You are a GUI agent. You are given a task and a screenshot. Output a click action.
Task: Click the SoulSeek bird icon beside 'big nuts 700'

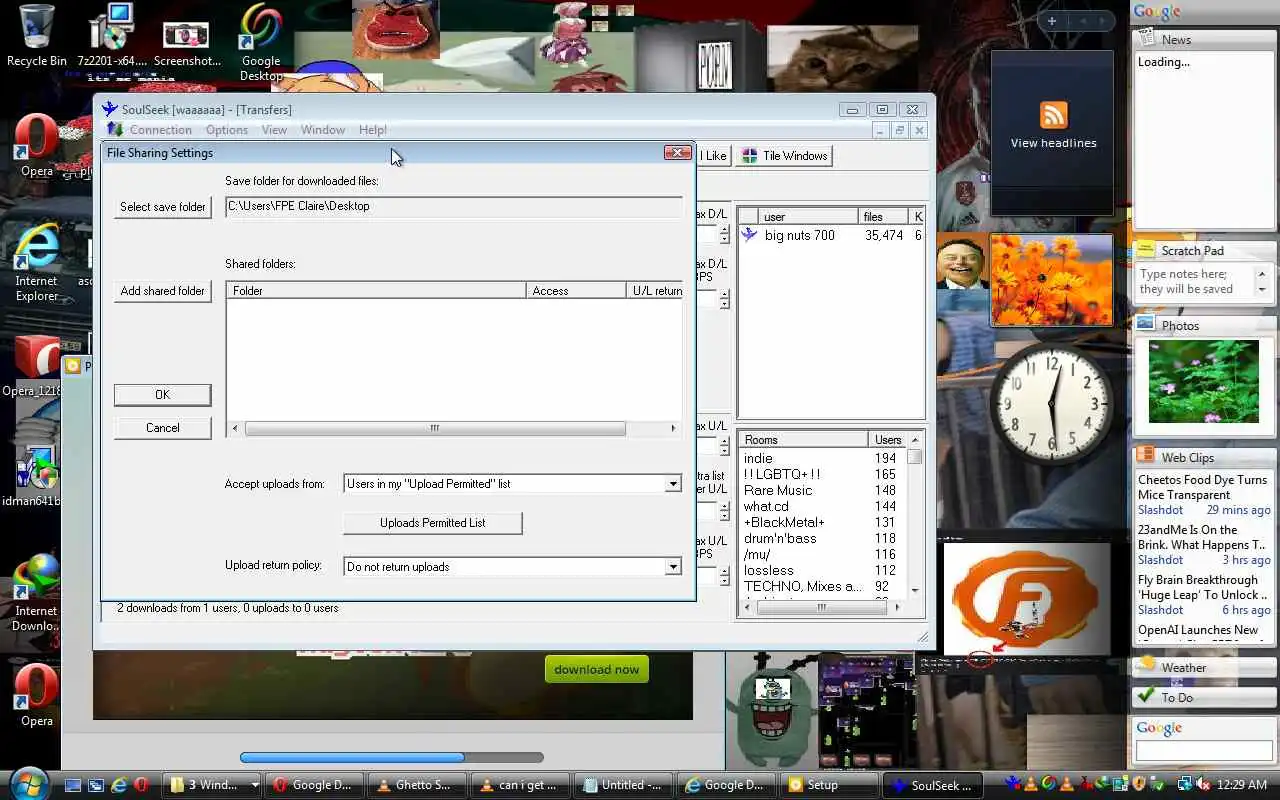click(x=749, y=235)
